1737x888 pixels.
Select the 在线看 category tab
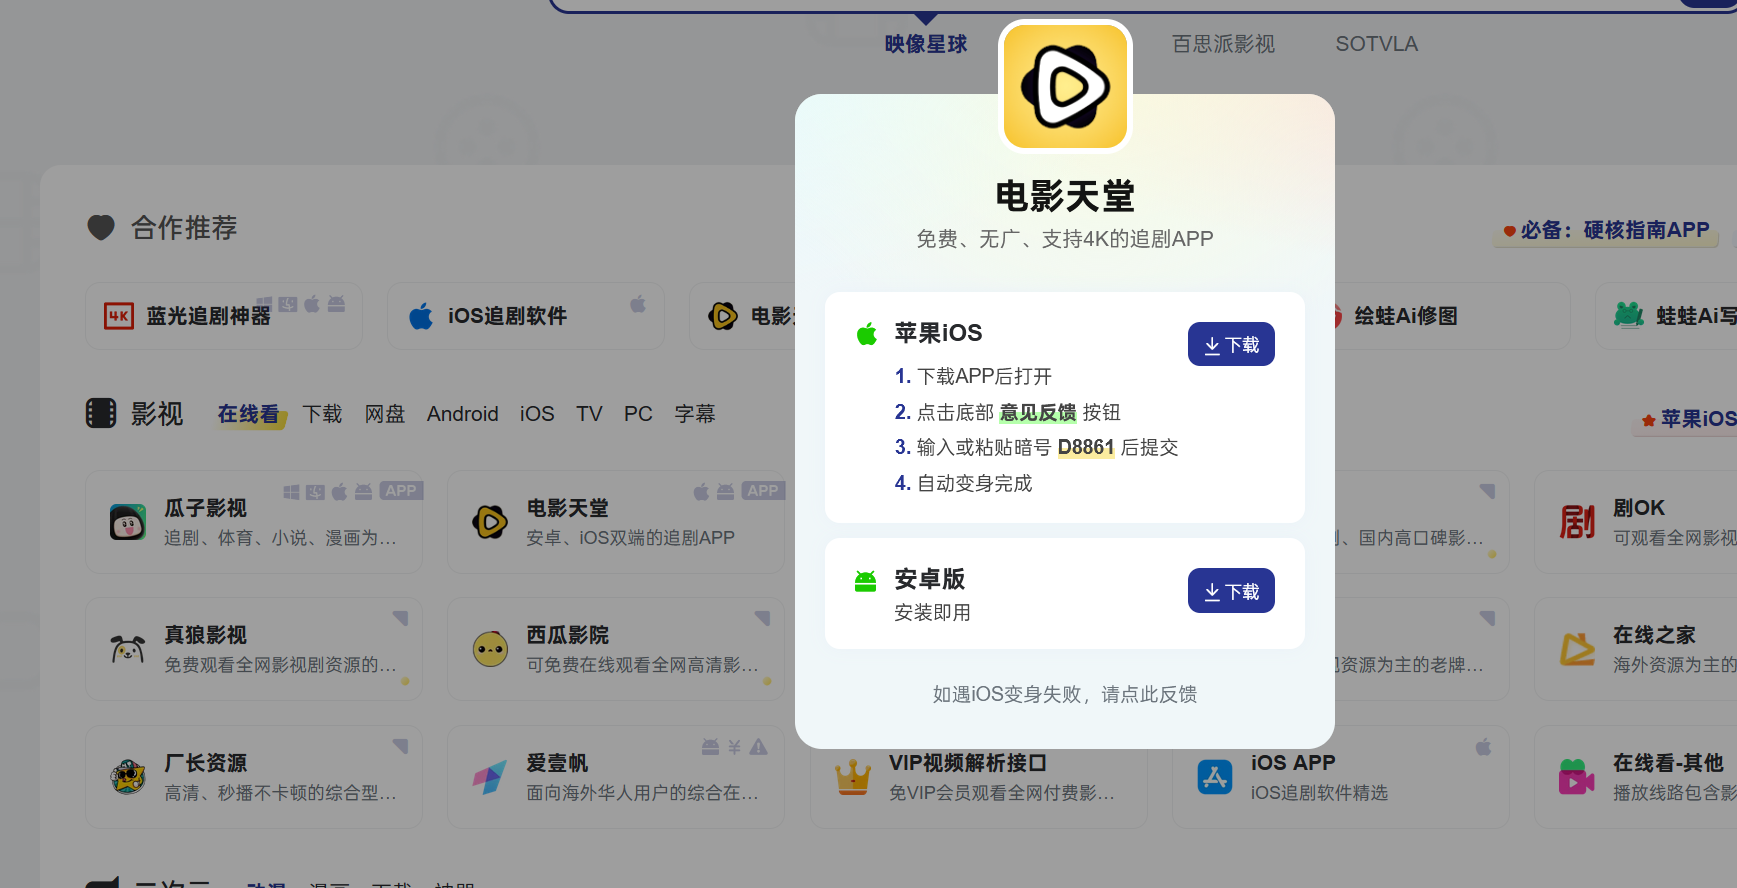(x=248, y=414)
